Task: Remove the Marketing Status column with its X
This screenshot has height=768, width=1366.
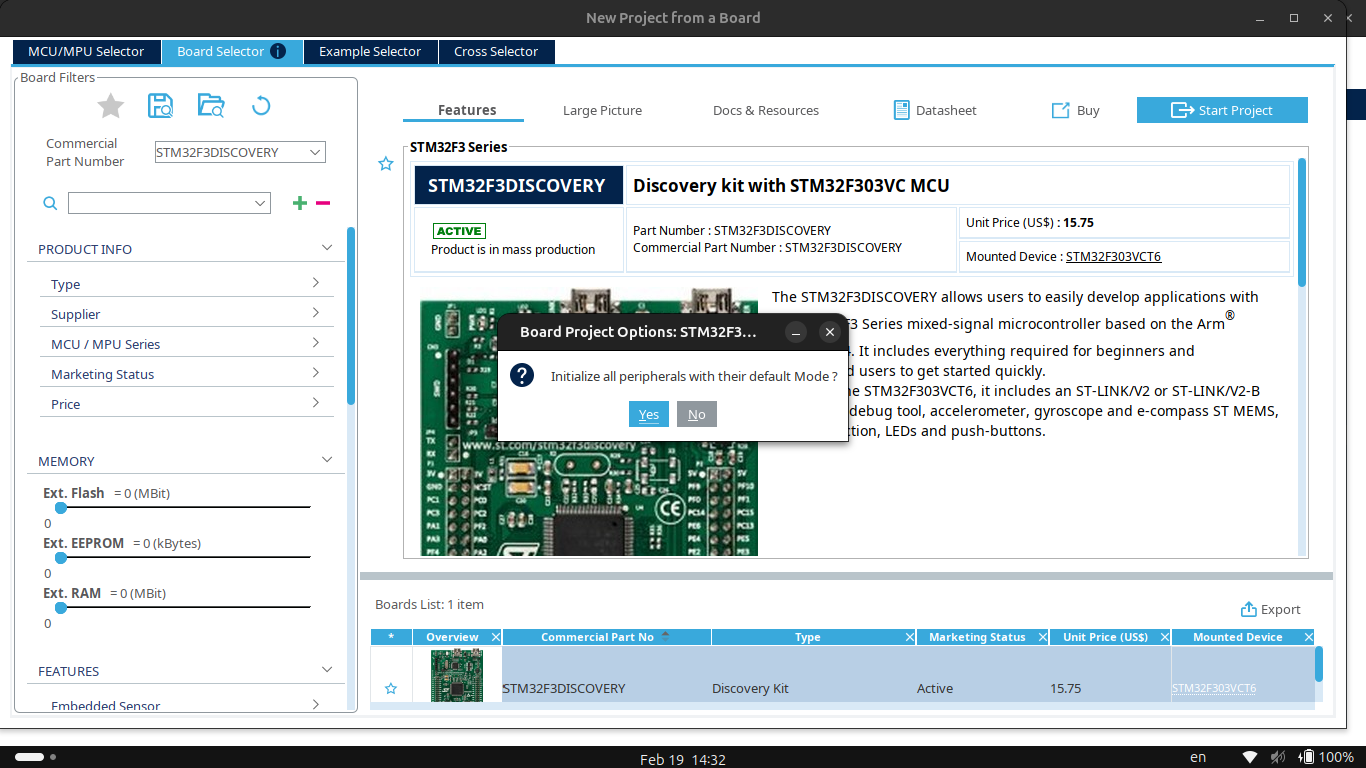Action: point(1043,637)
